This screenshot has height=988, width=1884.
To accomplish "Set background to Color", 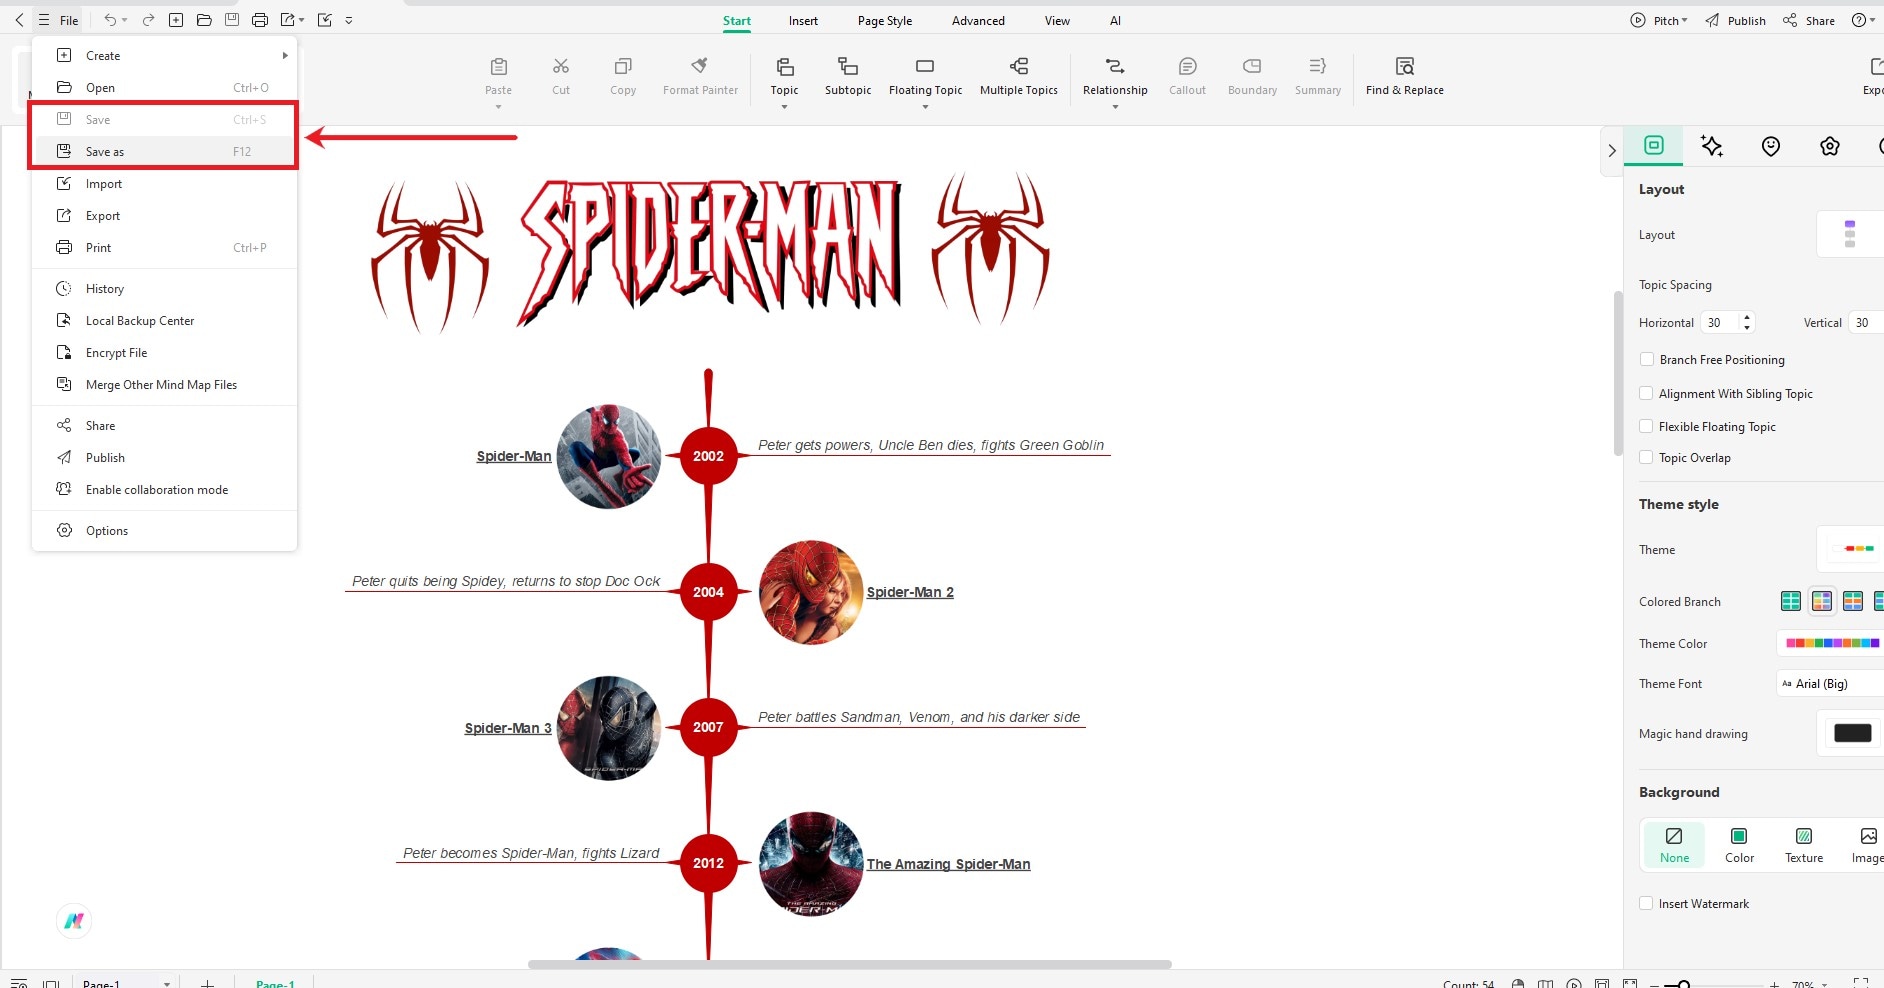I will (x=1739, y=845).
